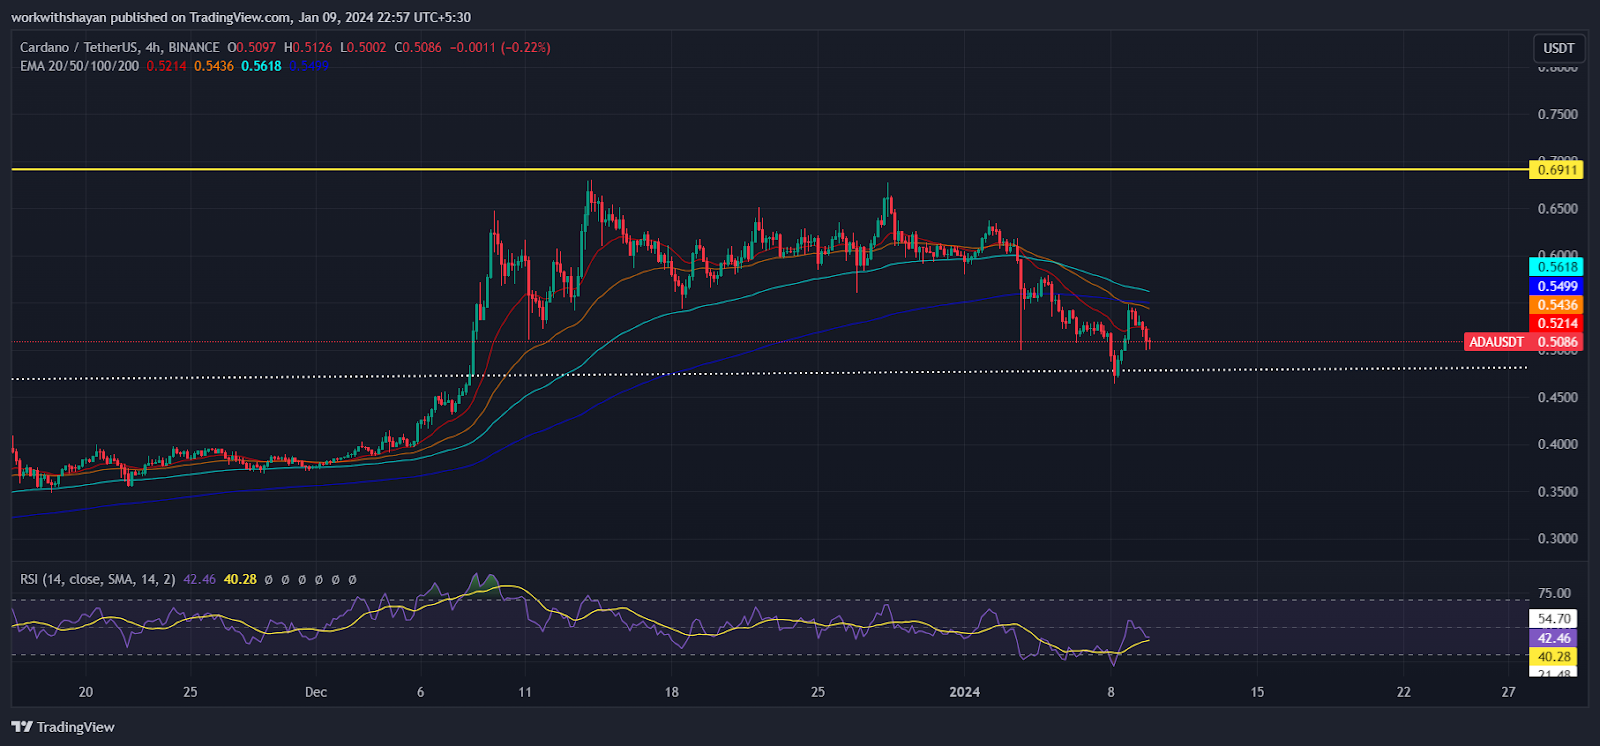The image size is (1600, 746).
Task: Click the 15 date label on time axis
Action: tap(1257, 692)
